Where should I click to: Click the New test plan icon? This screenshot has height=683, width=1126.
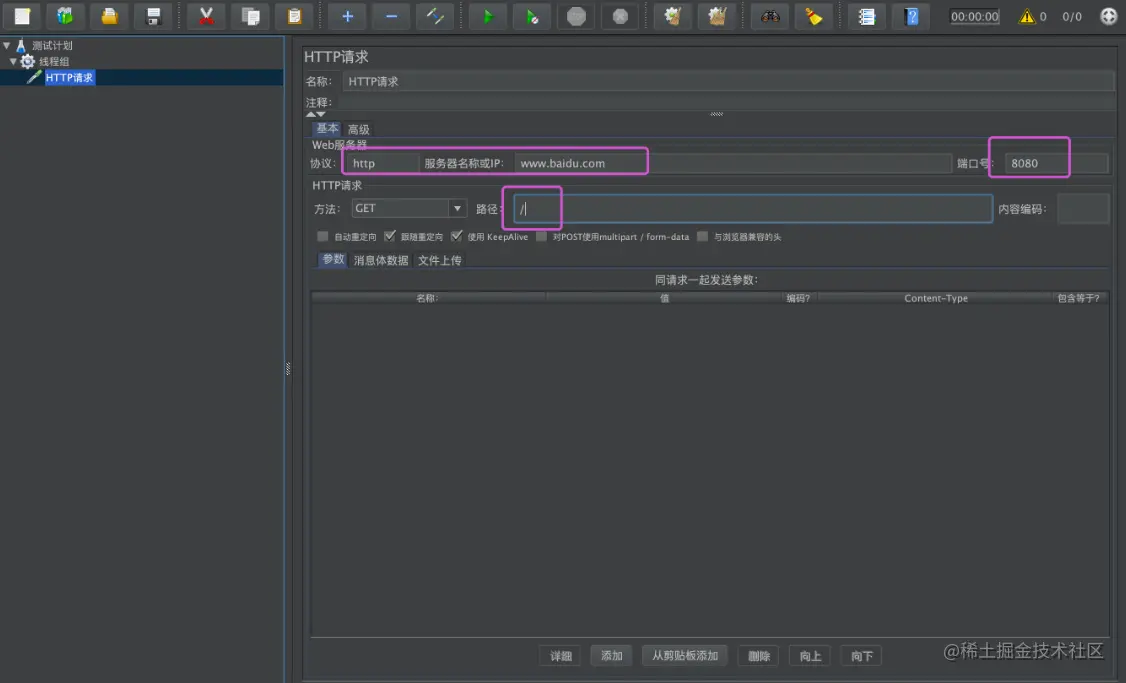pyautogui.click(x=22, y=16)
